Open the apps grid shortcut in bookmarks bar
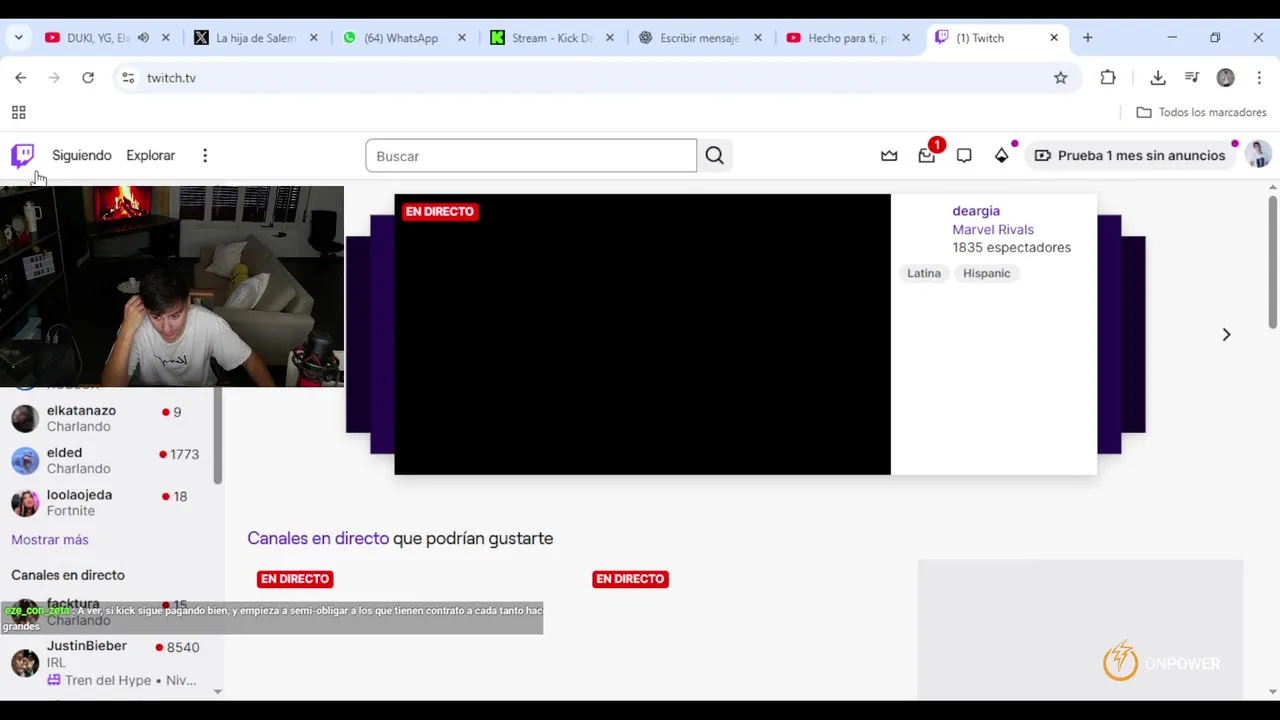Image resolution: width=1280 pixels, height=720 pixels. (18, 113)
